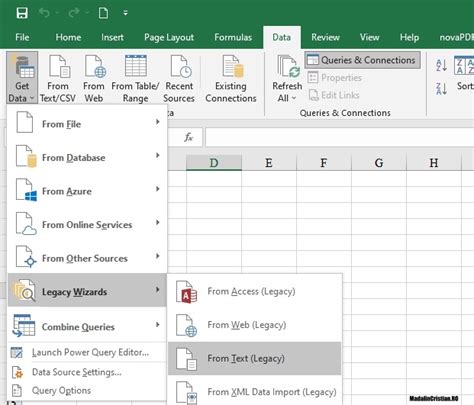Screen dimensions: 474x405
Task: Switch to the Home tab
Action: pos(68,37)
